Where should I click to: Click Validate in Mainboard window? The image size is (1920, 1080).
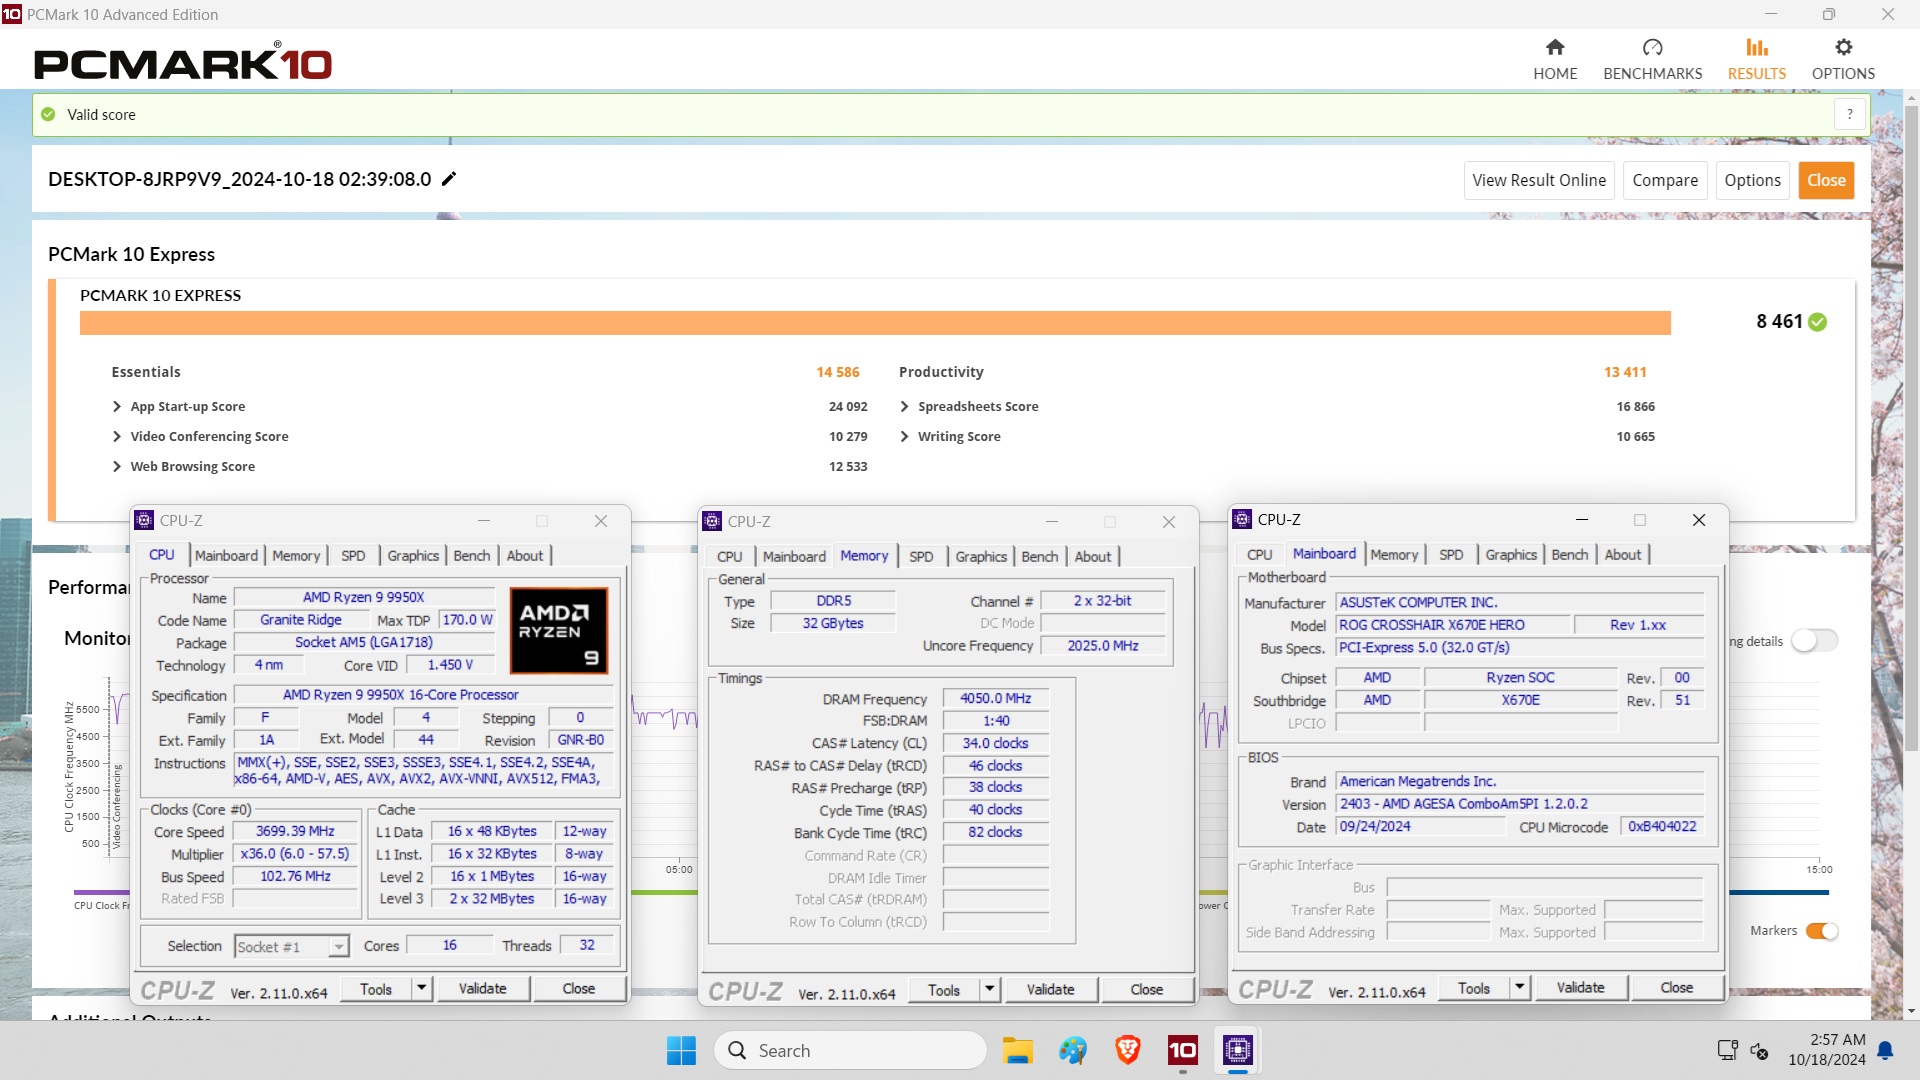click(1580, 987)
